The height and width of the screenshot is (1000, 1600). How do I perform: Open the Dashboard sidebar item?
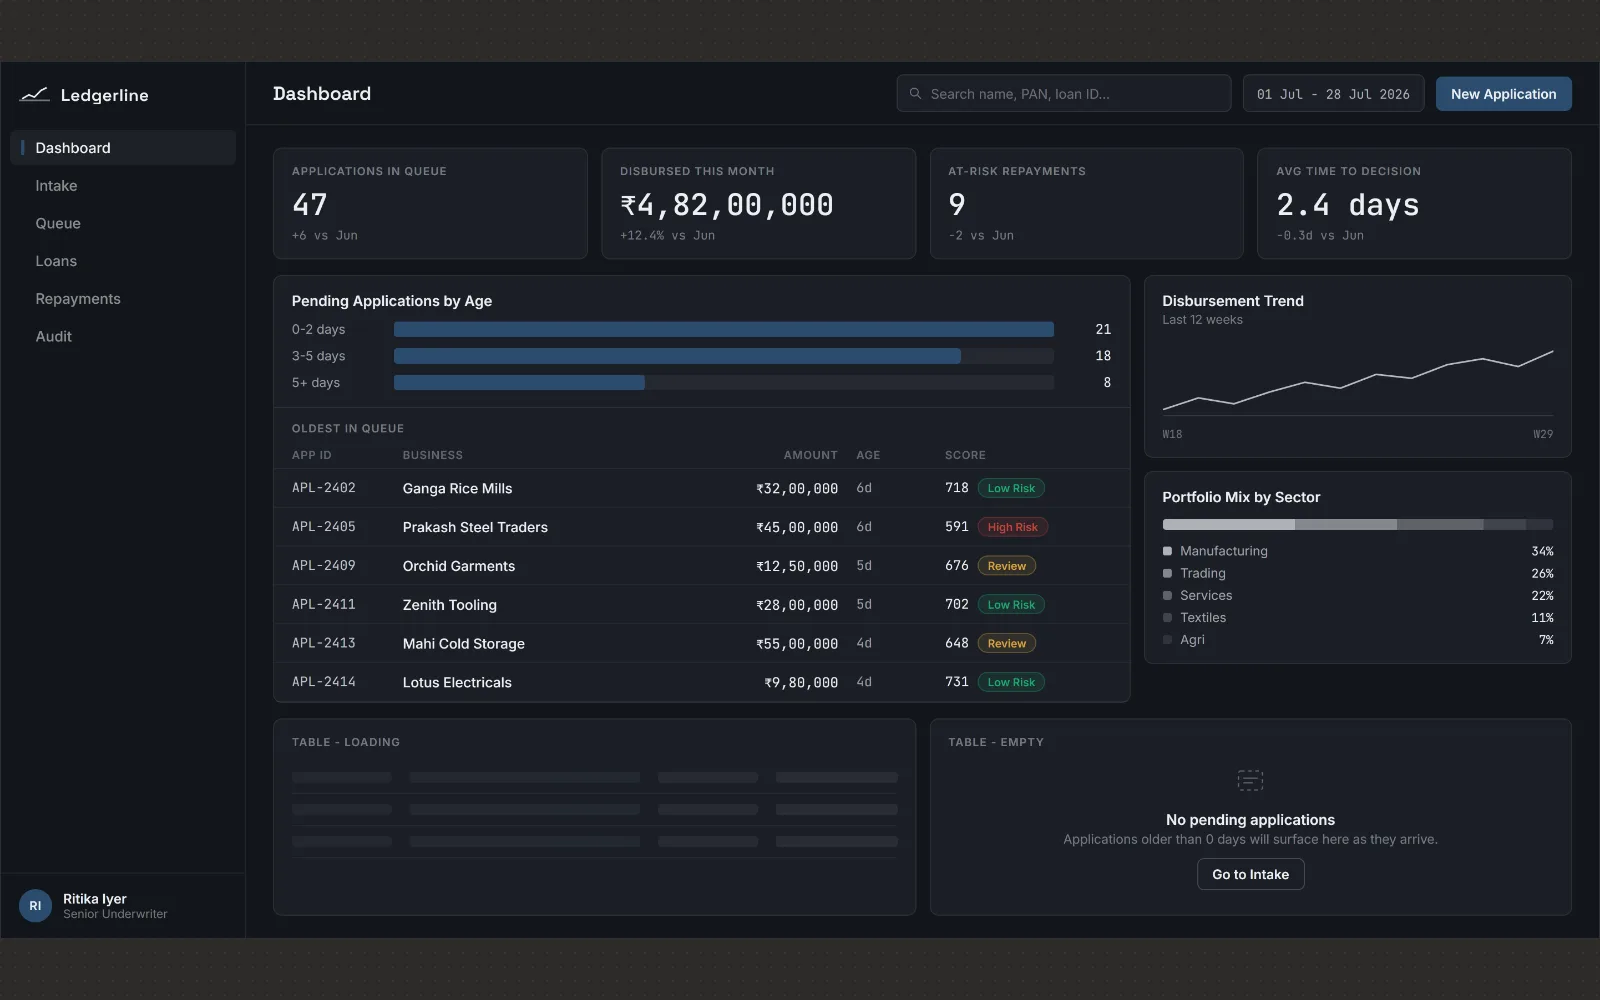[123, 148]
